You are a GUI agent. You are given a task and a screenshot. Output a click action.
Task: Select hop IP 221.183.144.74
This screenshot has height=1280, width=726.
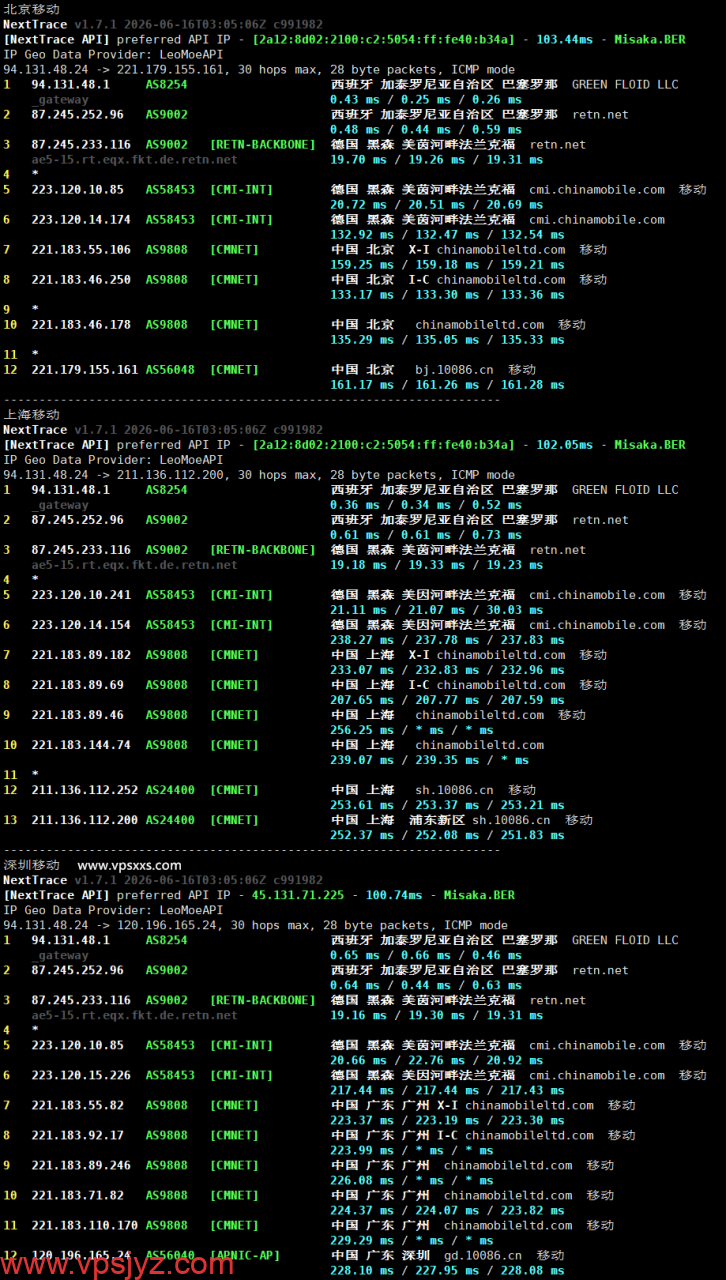click(x=81, y=744)
